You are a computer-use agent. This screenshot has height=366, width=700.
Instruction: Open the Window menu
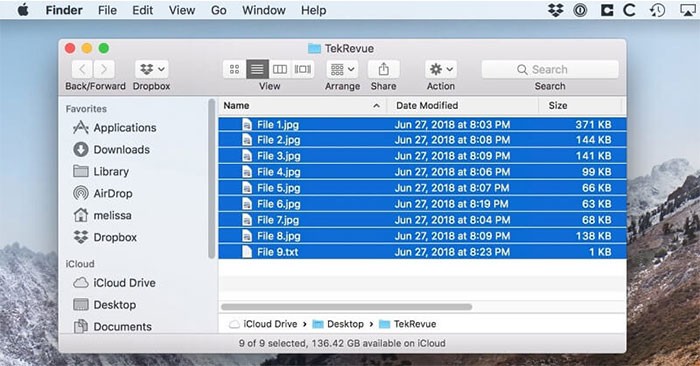(263, 10)
